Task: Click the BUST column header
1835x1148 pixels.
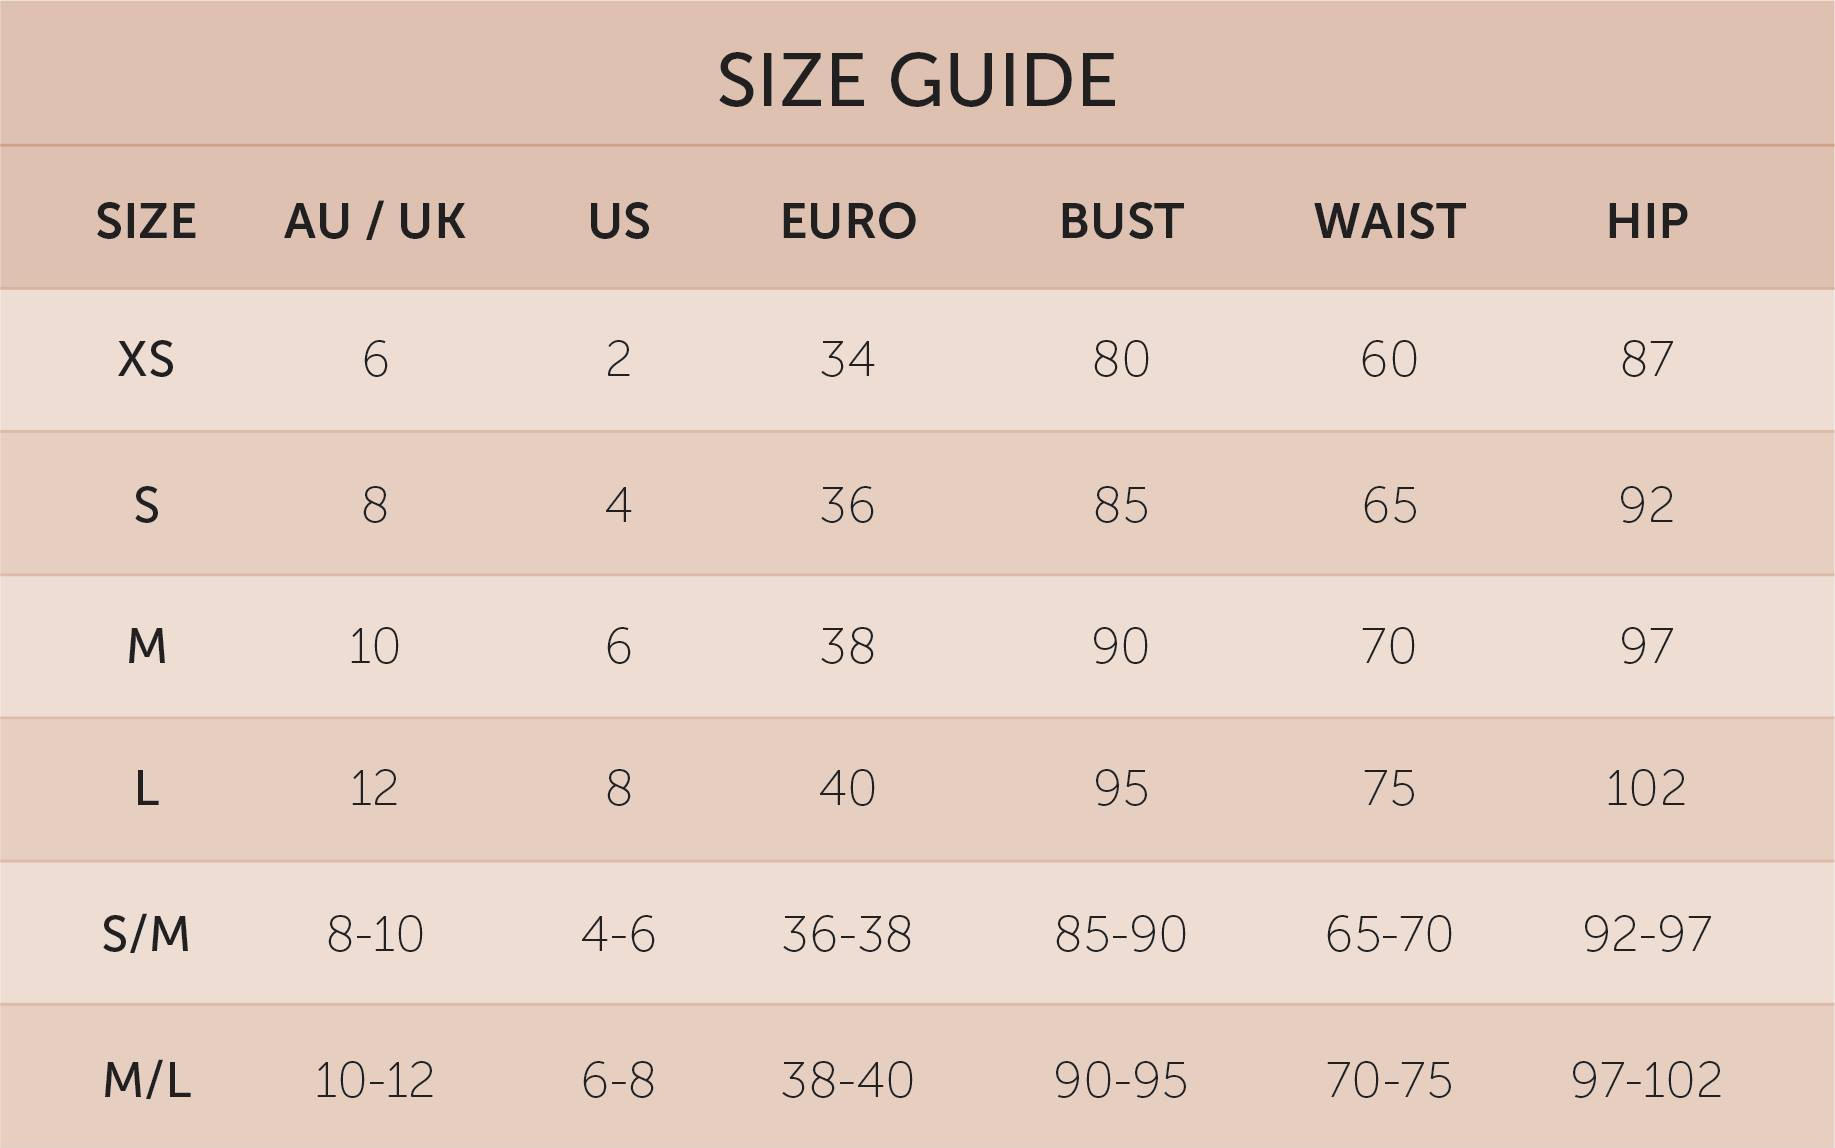Action: 1121,221
